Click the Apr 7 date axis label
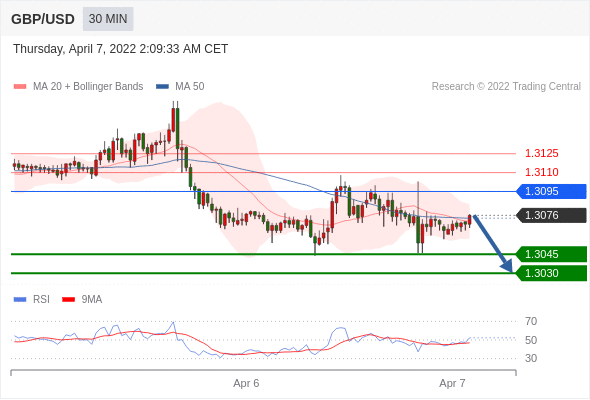 [452, 383]
